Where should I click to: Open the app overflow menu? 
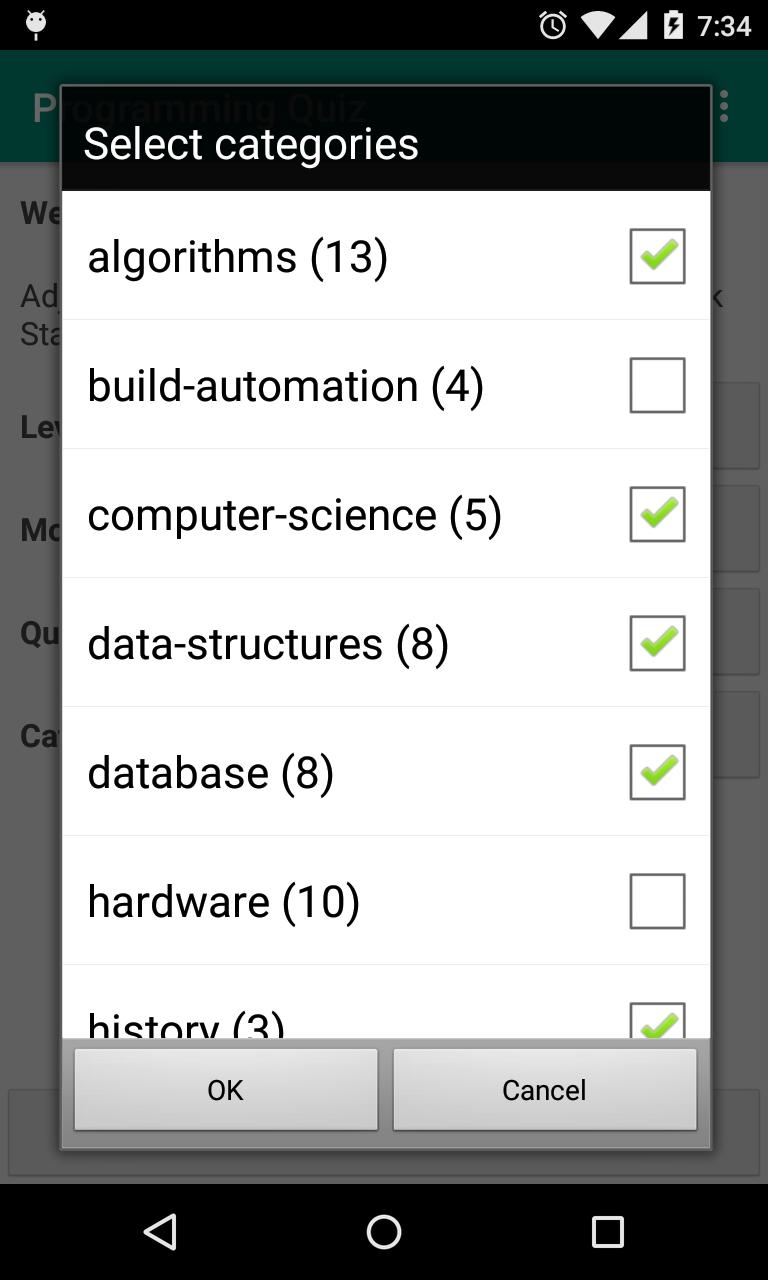pos(723,105)
